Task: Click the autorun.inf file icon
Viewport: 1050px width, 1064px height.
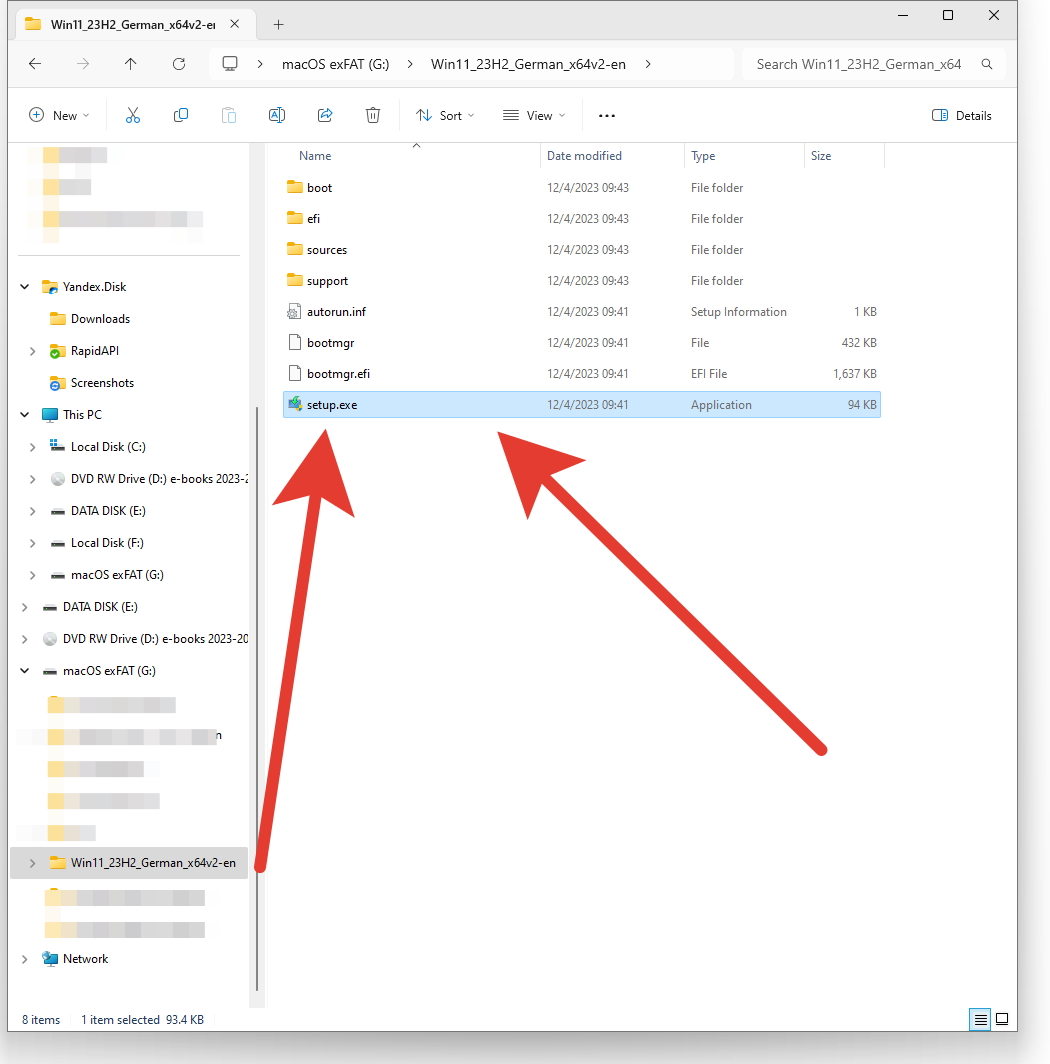Action: point(295,311)
